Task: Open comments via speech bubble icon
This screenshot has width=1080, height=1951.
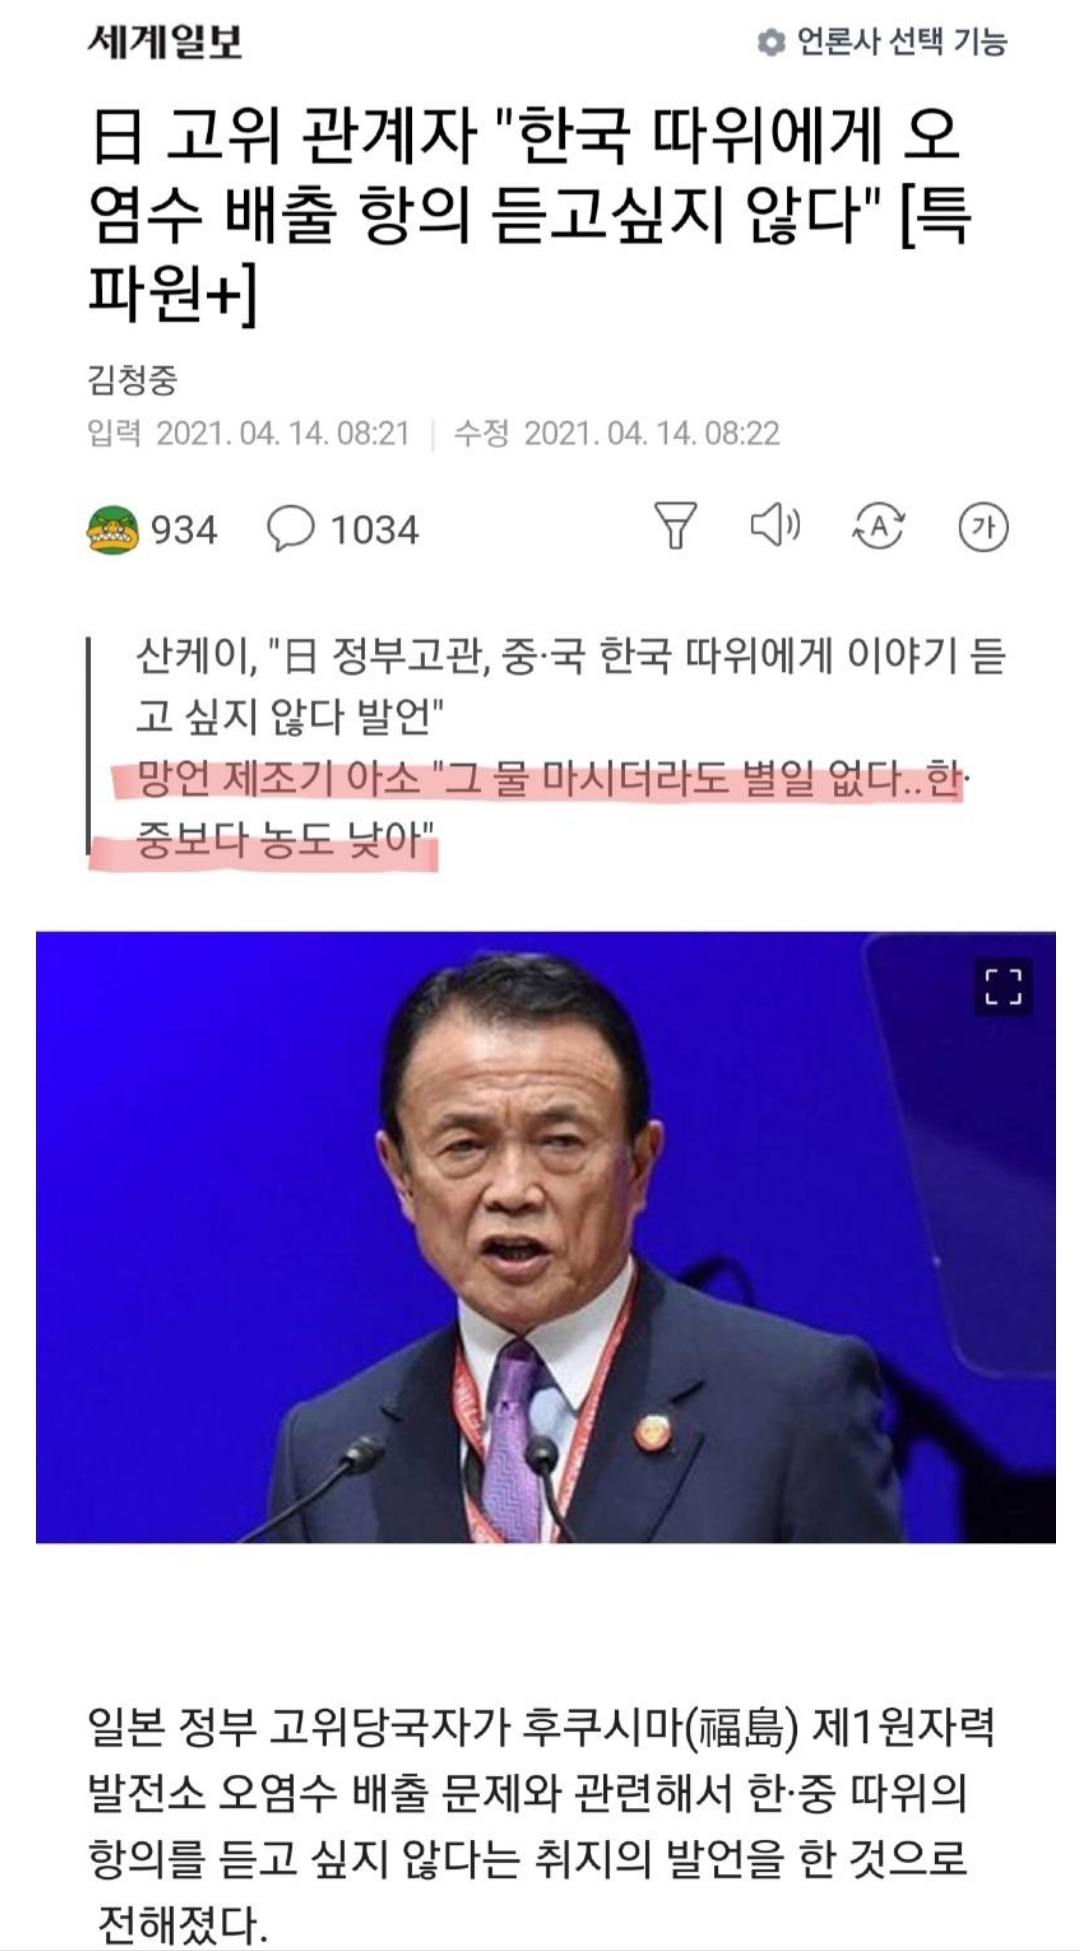Action: [291, 528]
